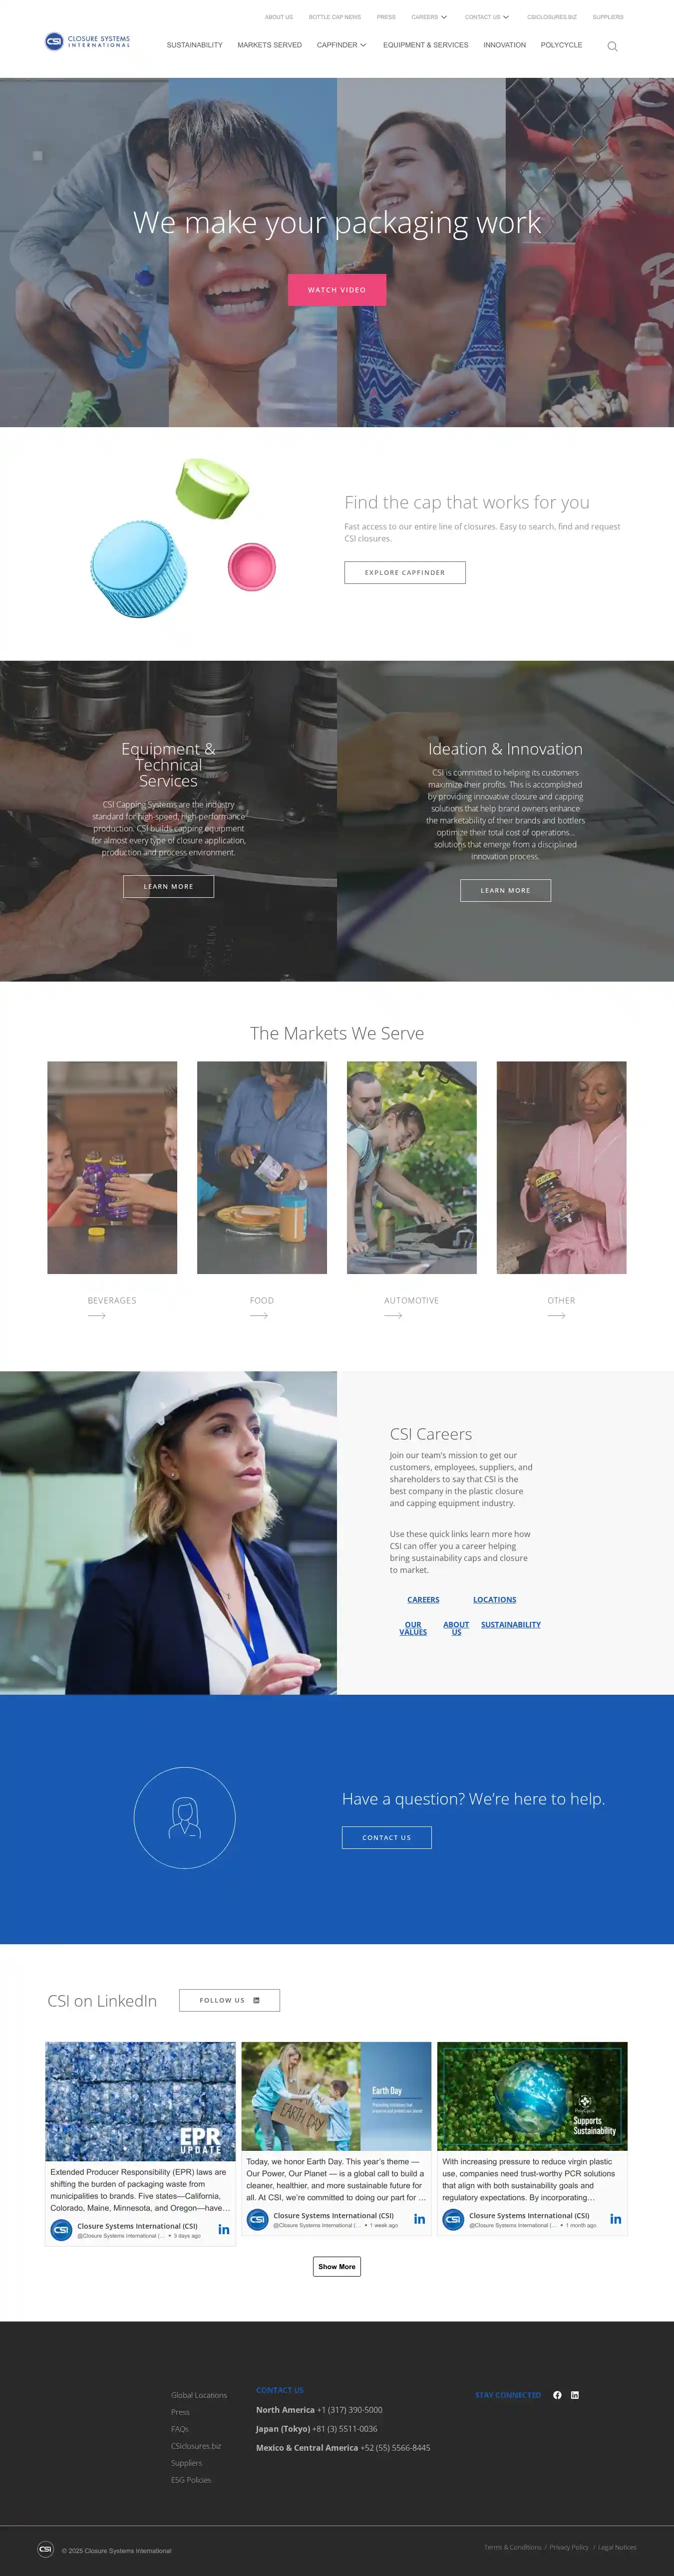Expand the Contact Us dropdown in top bar
Screen dimensions: 674x2576
pos(487,17)
